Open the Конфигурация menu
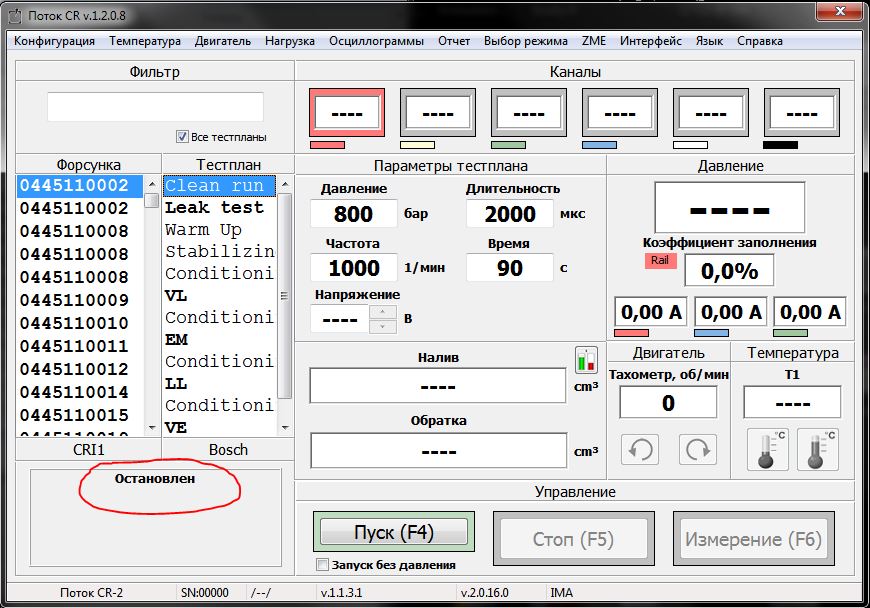Viewport: 870px width, 608px height. [x=55, y=41]
